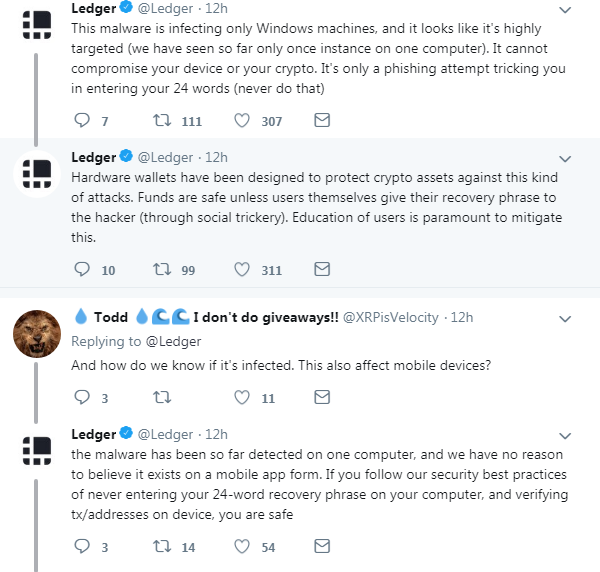Send the Windows malware tweet by direct message
Image resolution: width=600 pixels, height=572 pixels.
coord(322,120)
